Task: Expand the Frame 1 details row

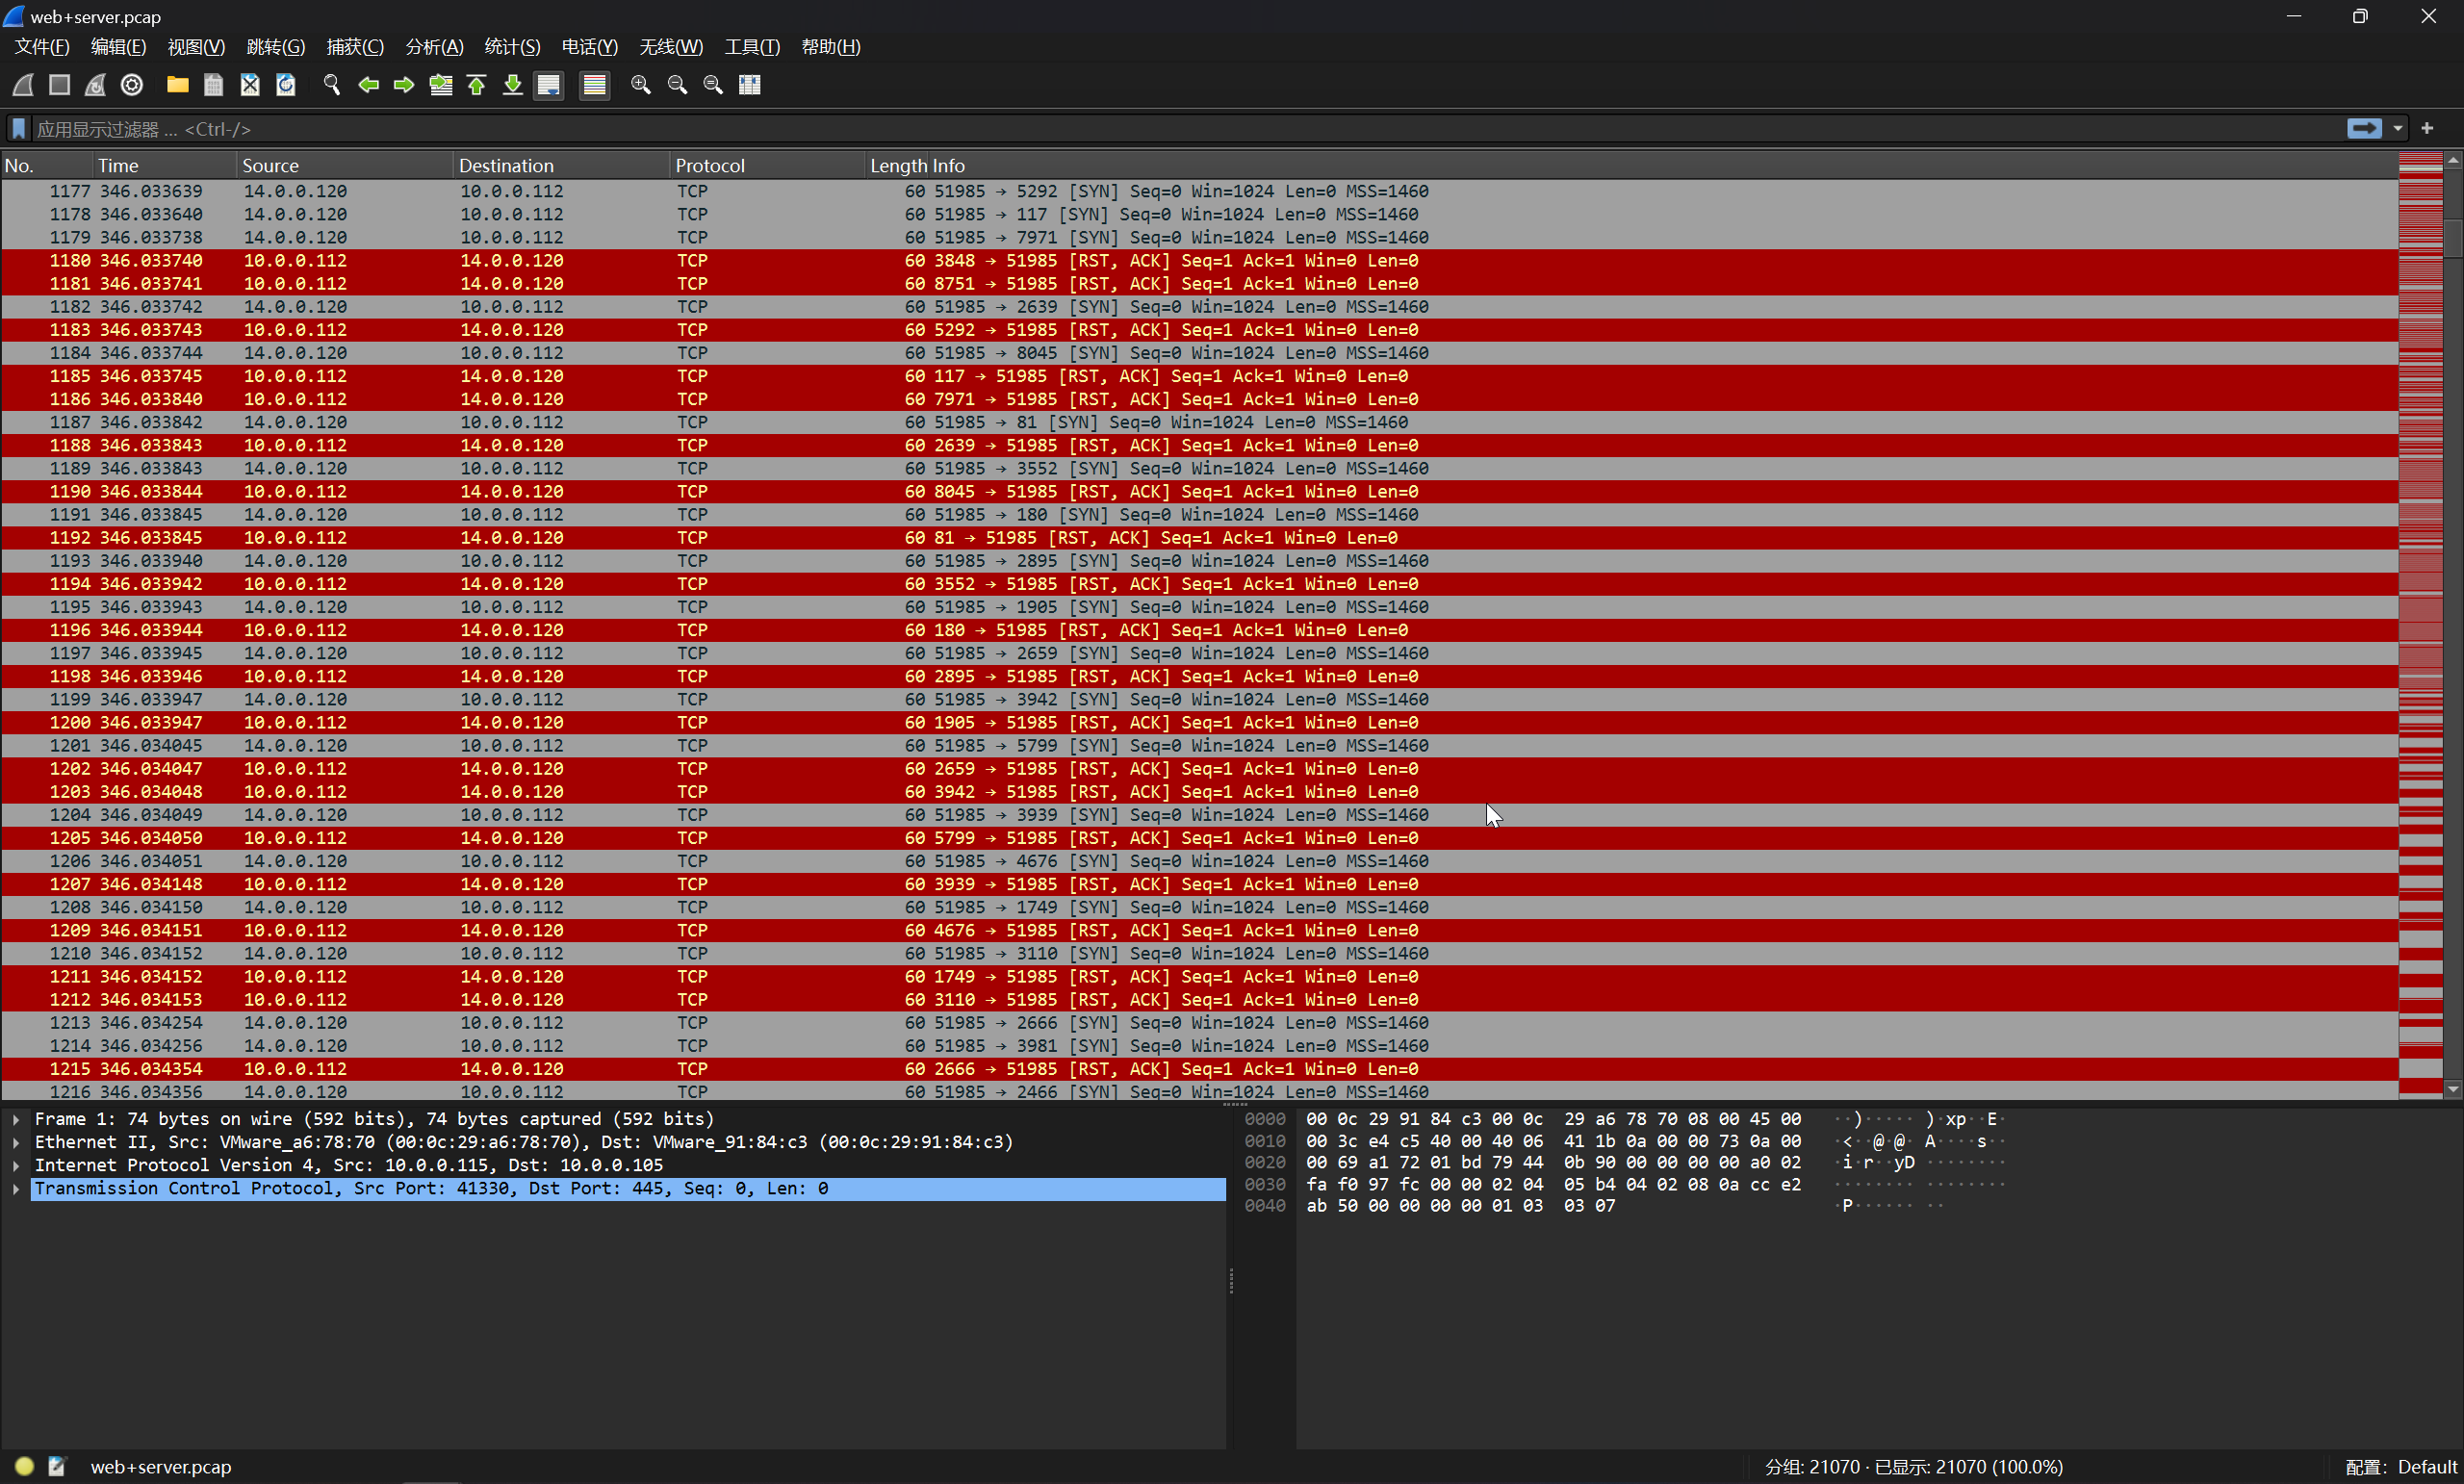Action: point(16,1119)
